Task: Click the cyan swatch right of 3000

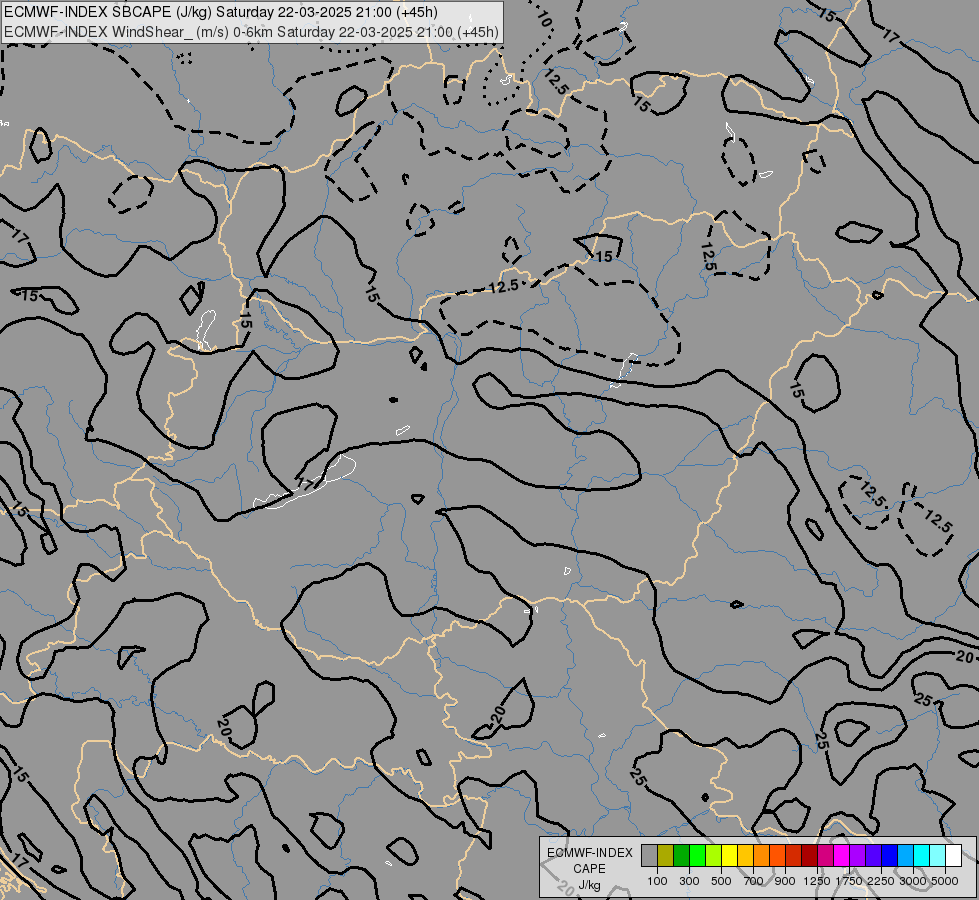Action: pyautogui.click(x=922, y=856)
